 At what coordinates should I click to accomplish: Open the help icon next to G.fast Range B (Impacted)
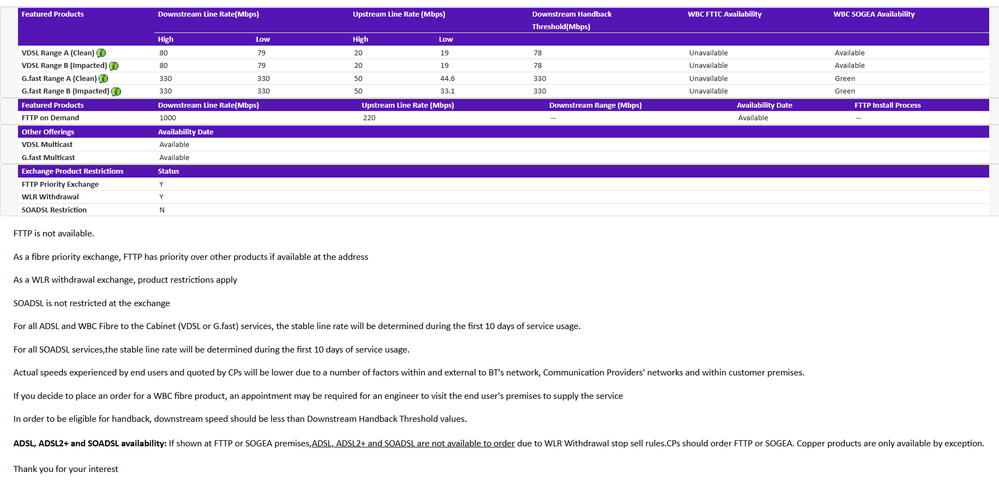pos(117,91)
